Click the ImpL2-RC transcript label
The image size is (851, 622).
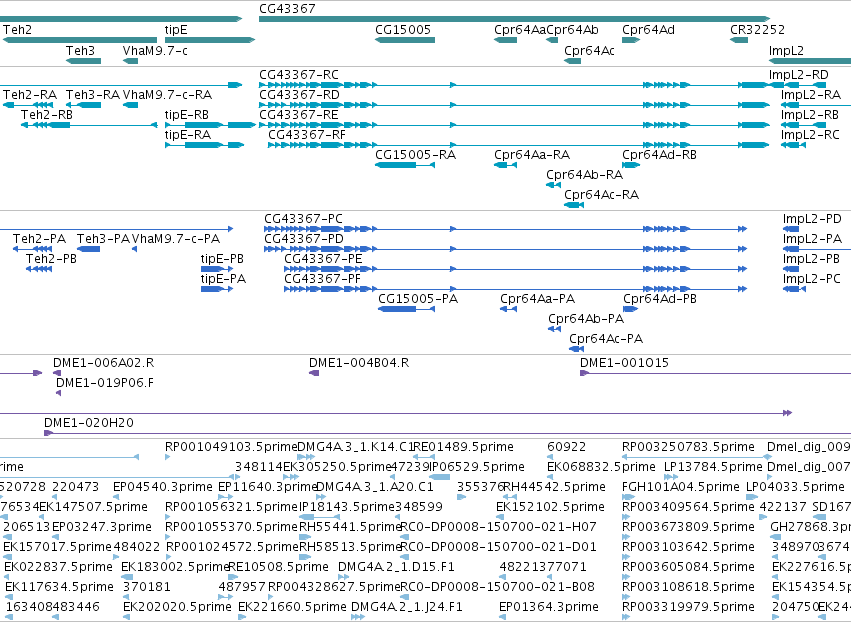[810, 135]
